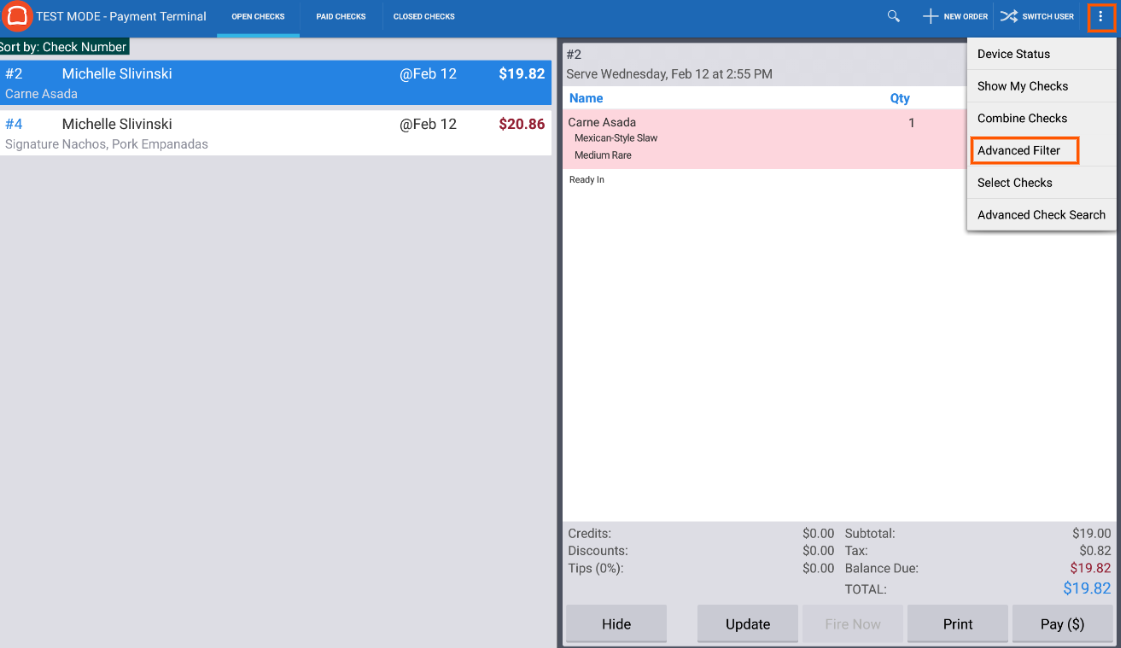The height and width of the screenshot is (648, 1121).
Task: Choose Combine Checks
Action: click(x=1022, y=118)
